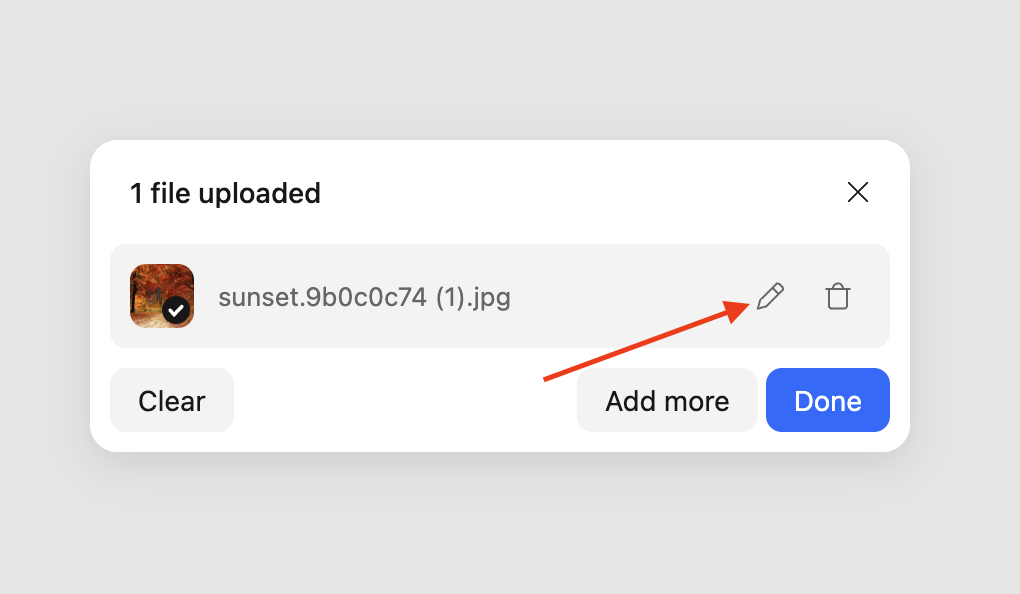Select the sunset.9b0c0c74 (1).jpg filename
This screenshot has height=594, width=1020.
364,297
